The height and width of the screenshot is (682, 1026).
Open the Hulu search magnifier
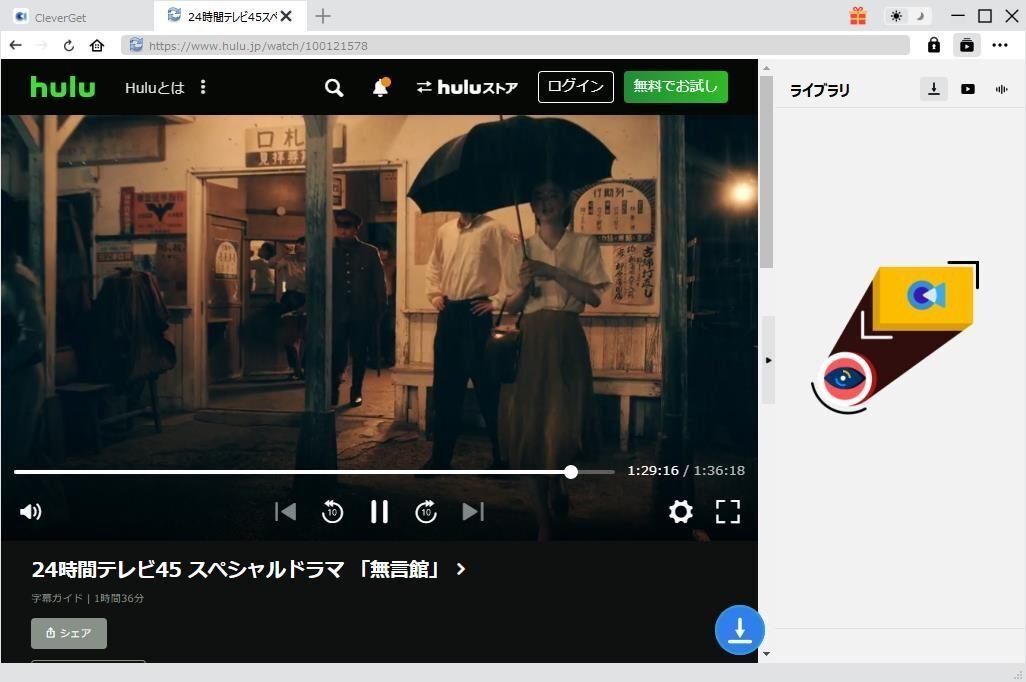pyautogui.click(x=334, y=88)
